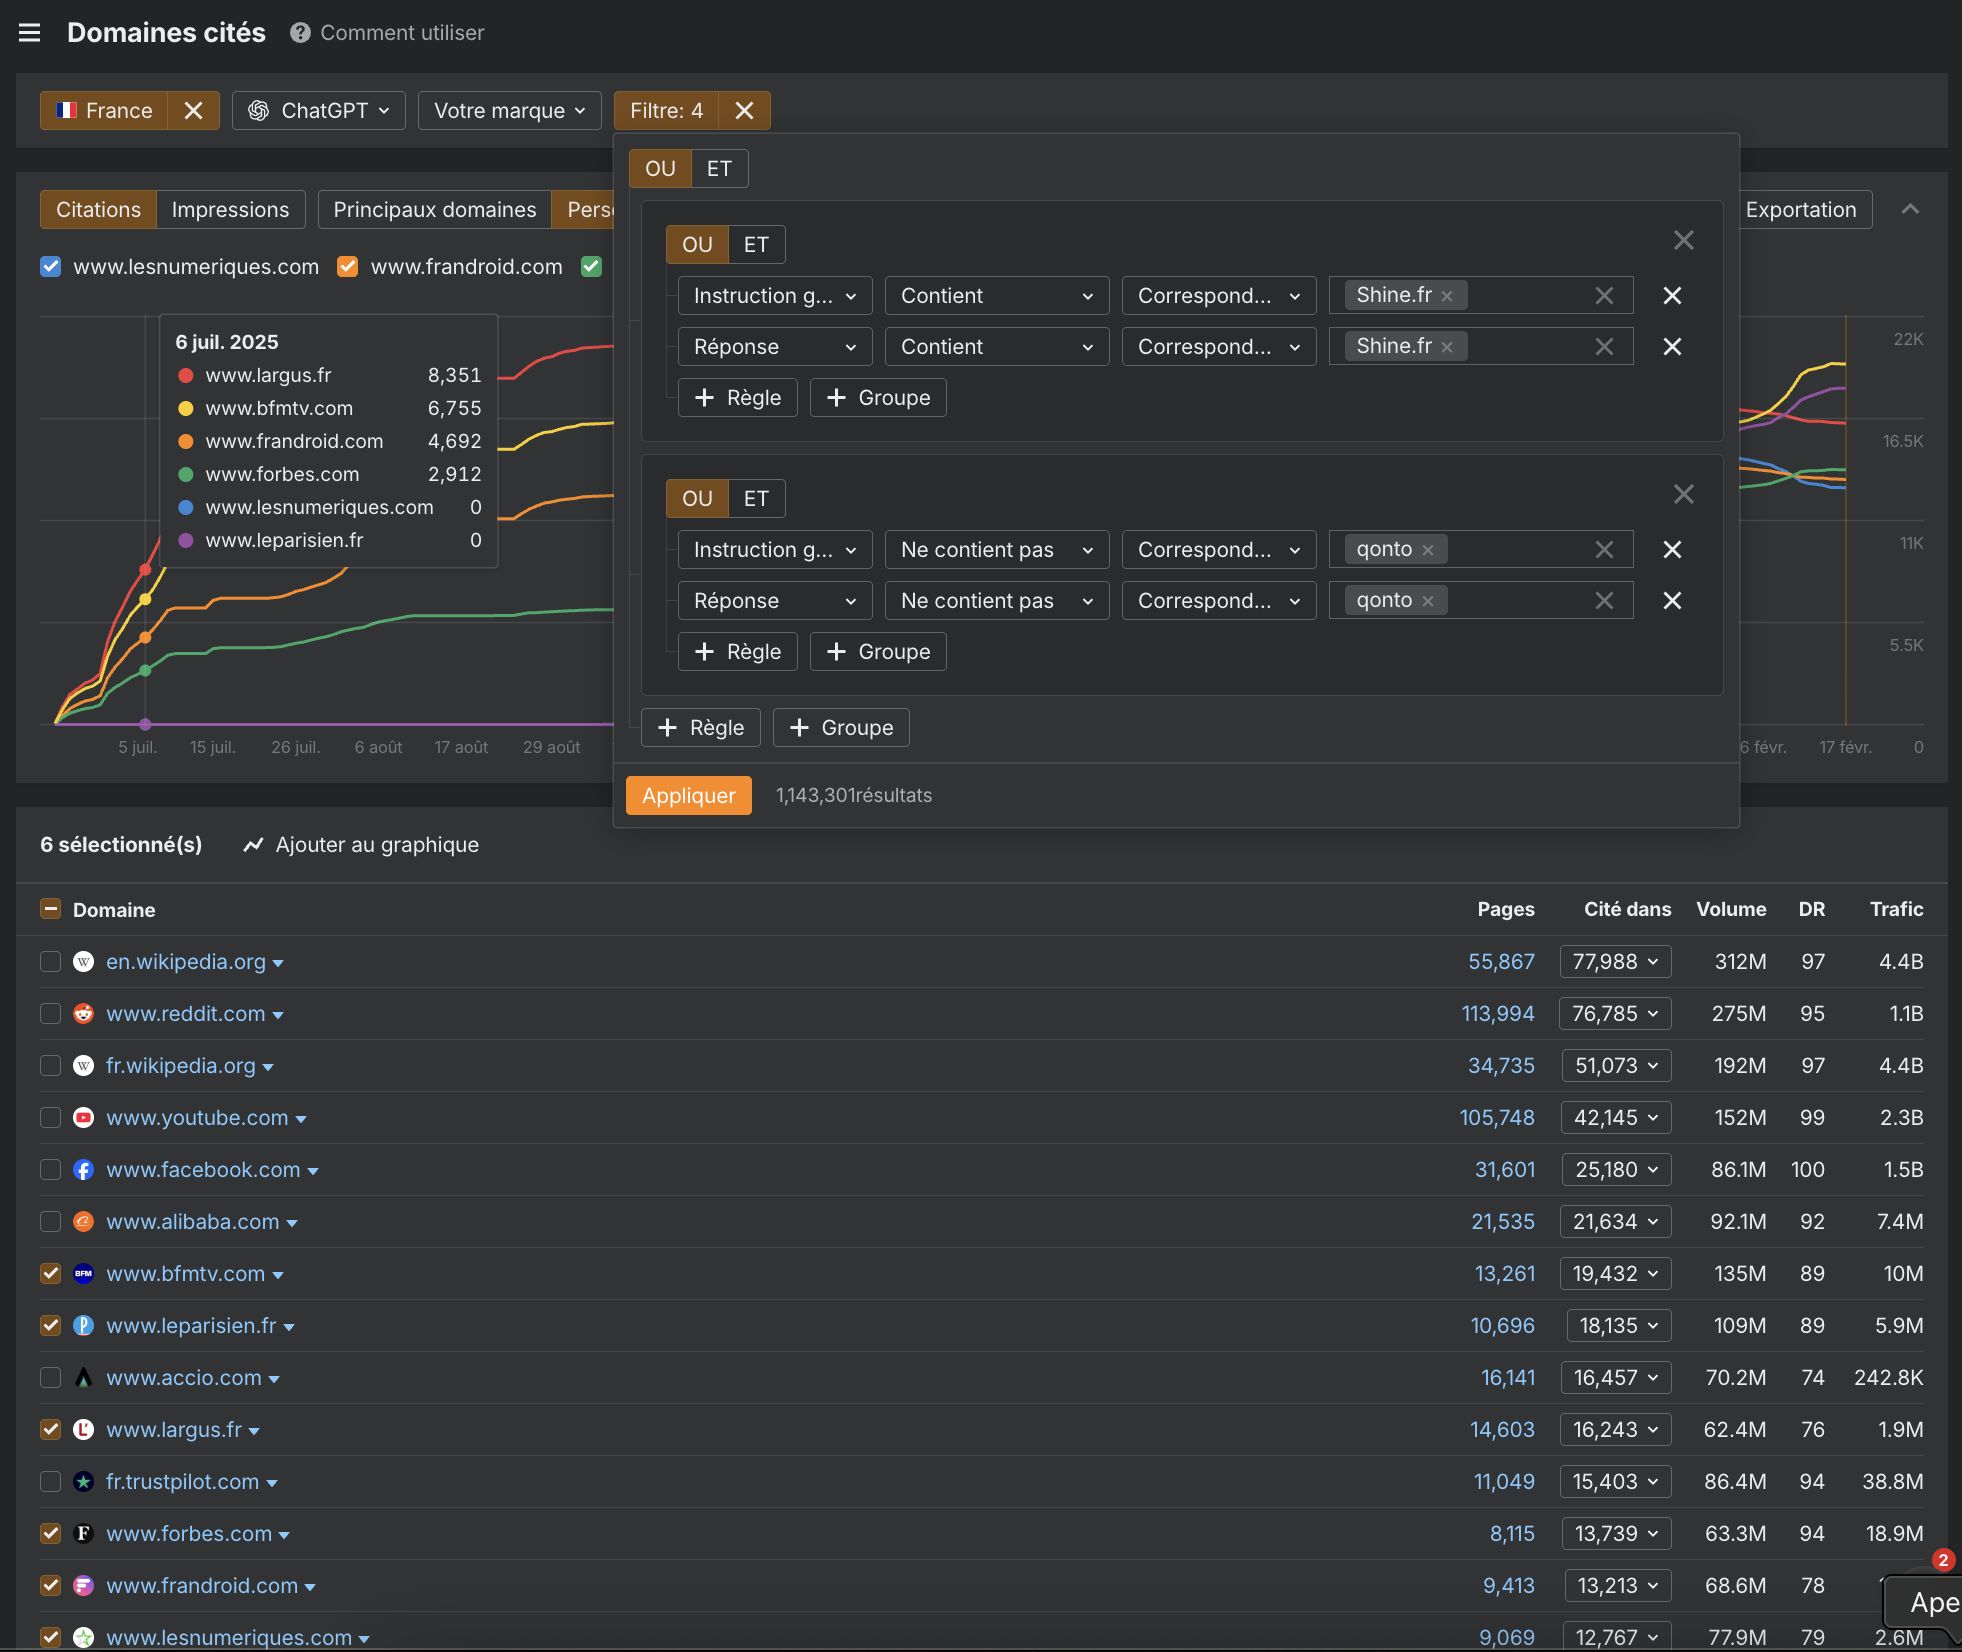This screenshot has height=1652, width=1962.
Task: Select the Principaux domaines tab
Action: (x=434, y=210)
